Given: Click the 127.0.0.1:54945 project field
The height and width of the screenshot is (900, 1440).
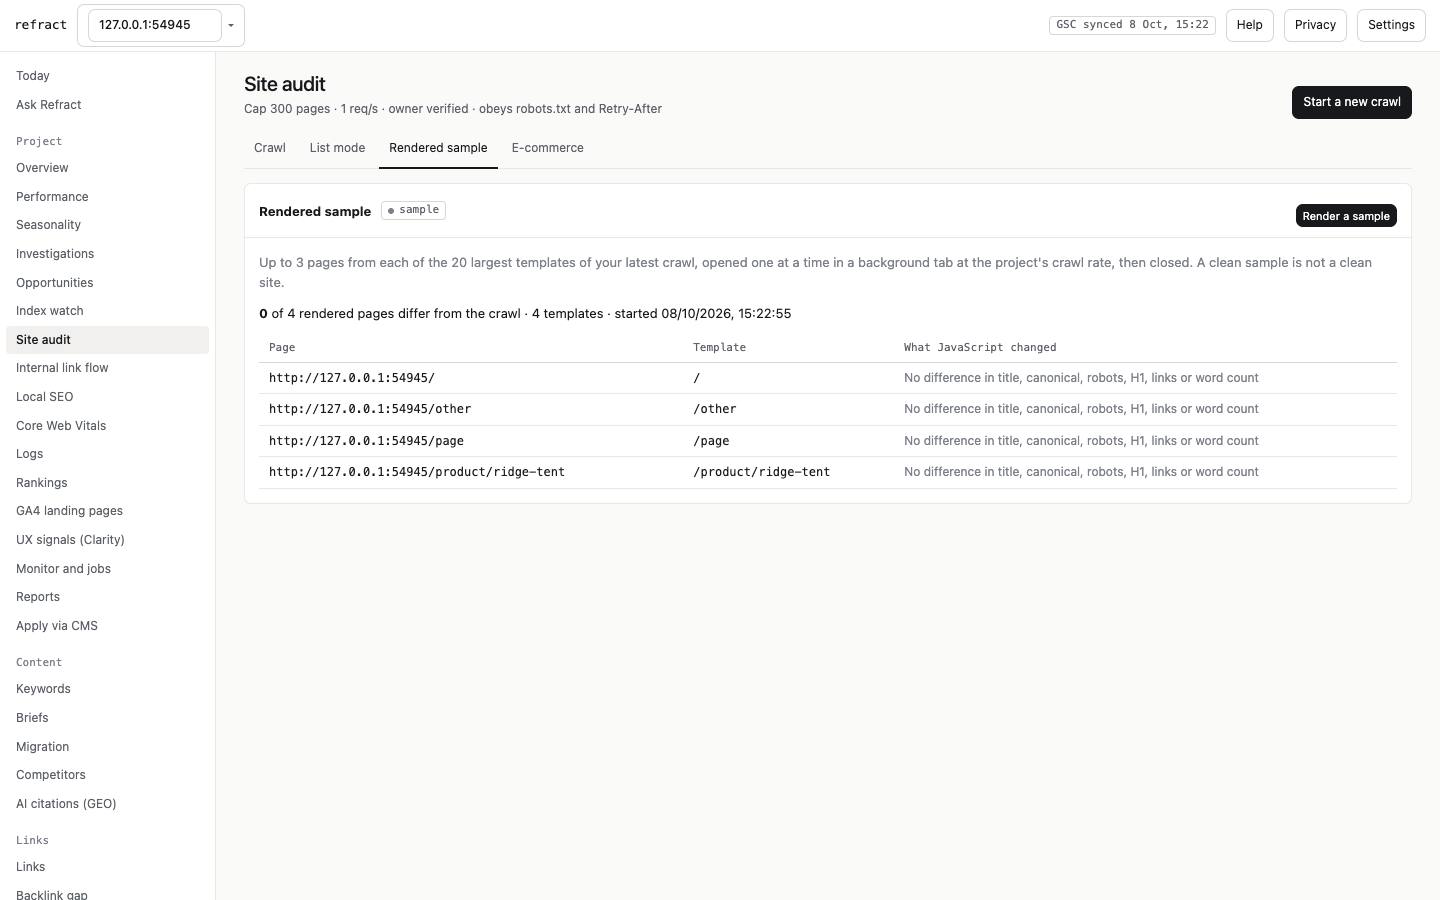Looking at the screenshot, I should 155,25.
